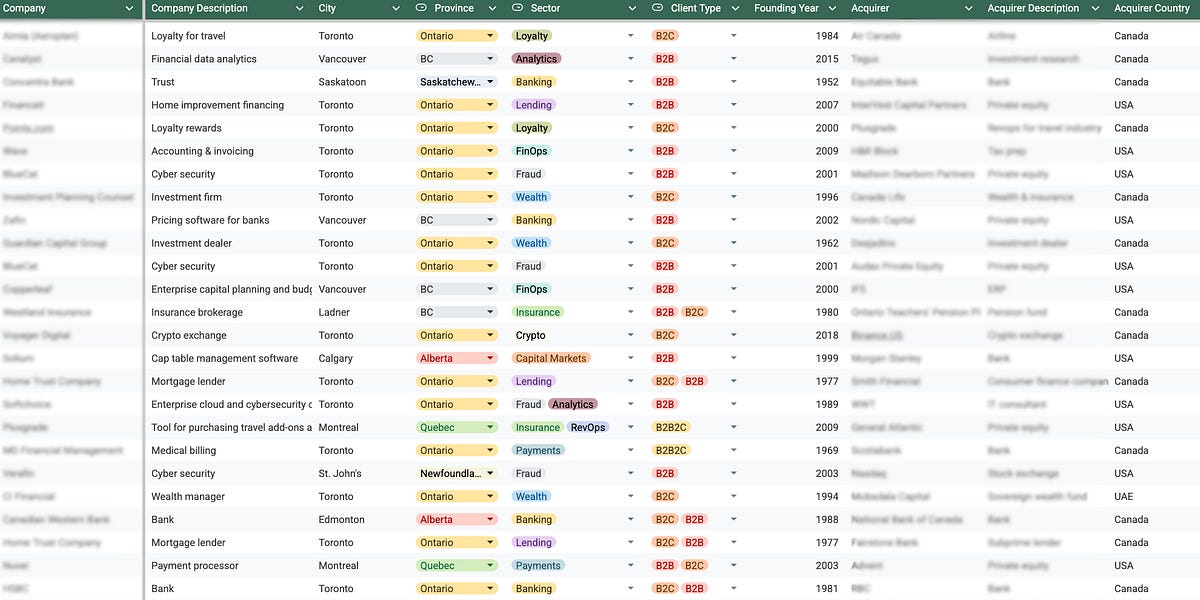Open Alberta chip in Cap table management row
Screen dimensions: 1200x600
[x=456, y=358]
